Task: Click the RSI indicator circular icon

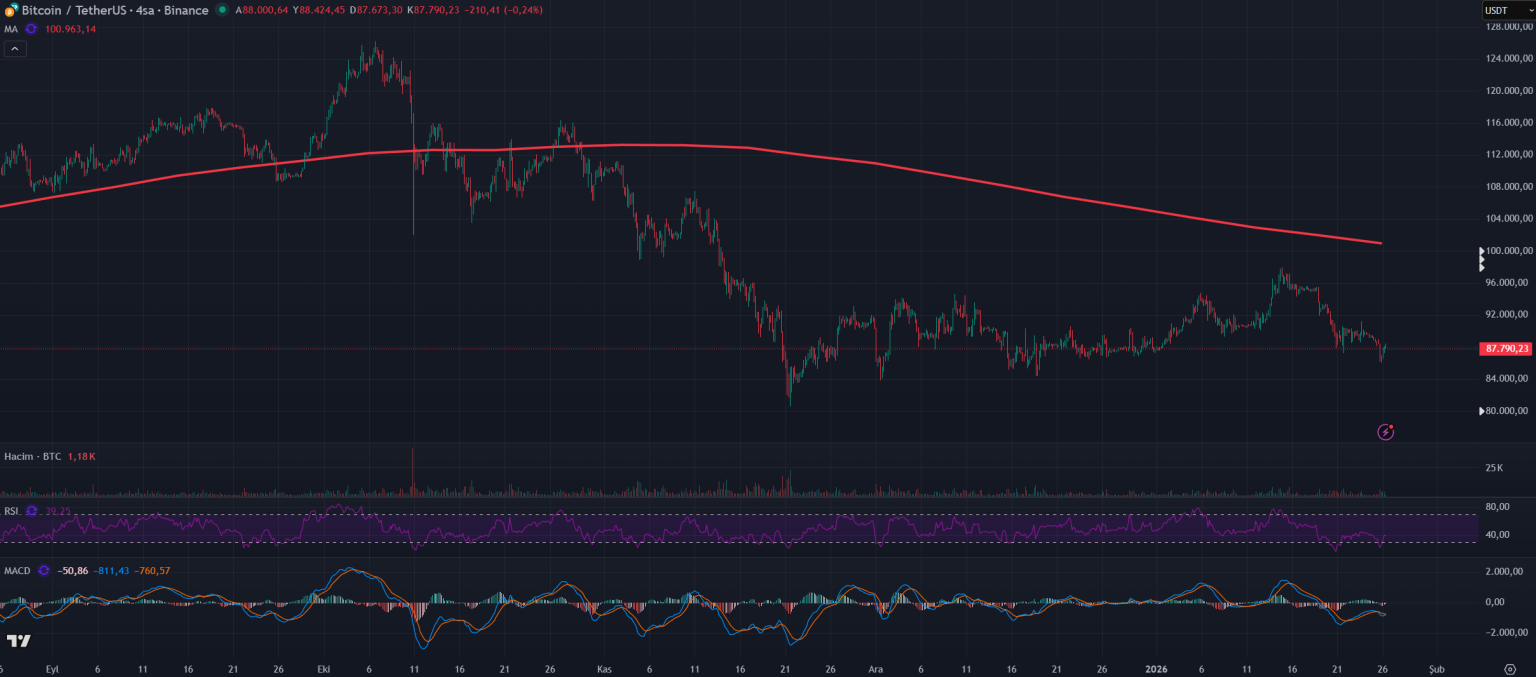Action: click(x=32, y=511)
